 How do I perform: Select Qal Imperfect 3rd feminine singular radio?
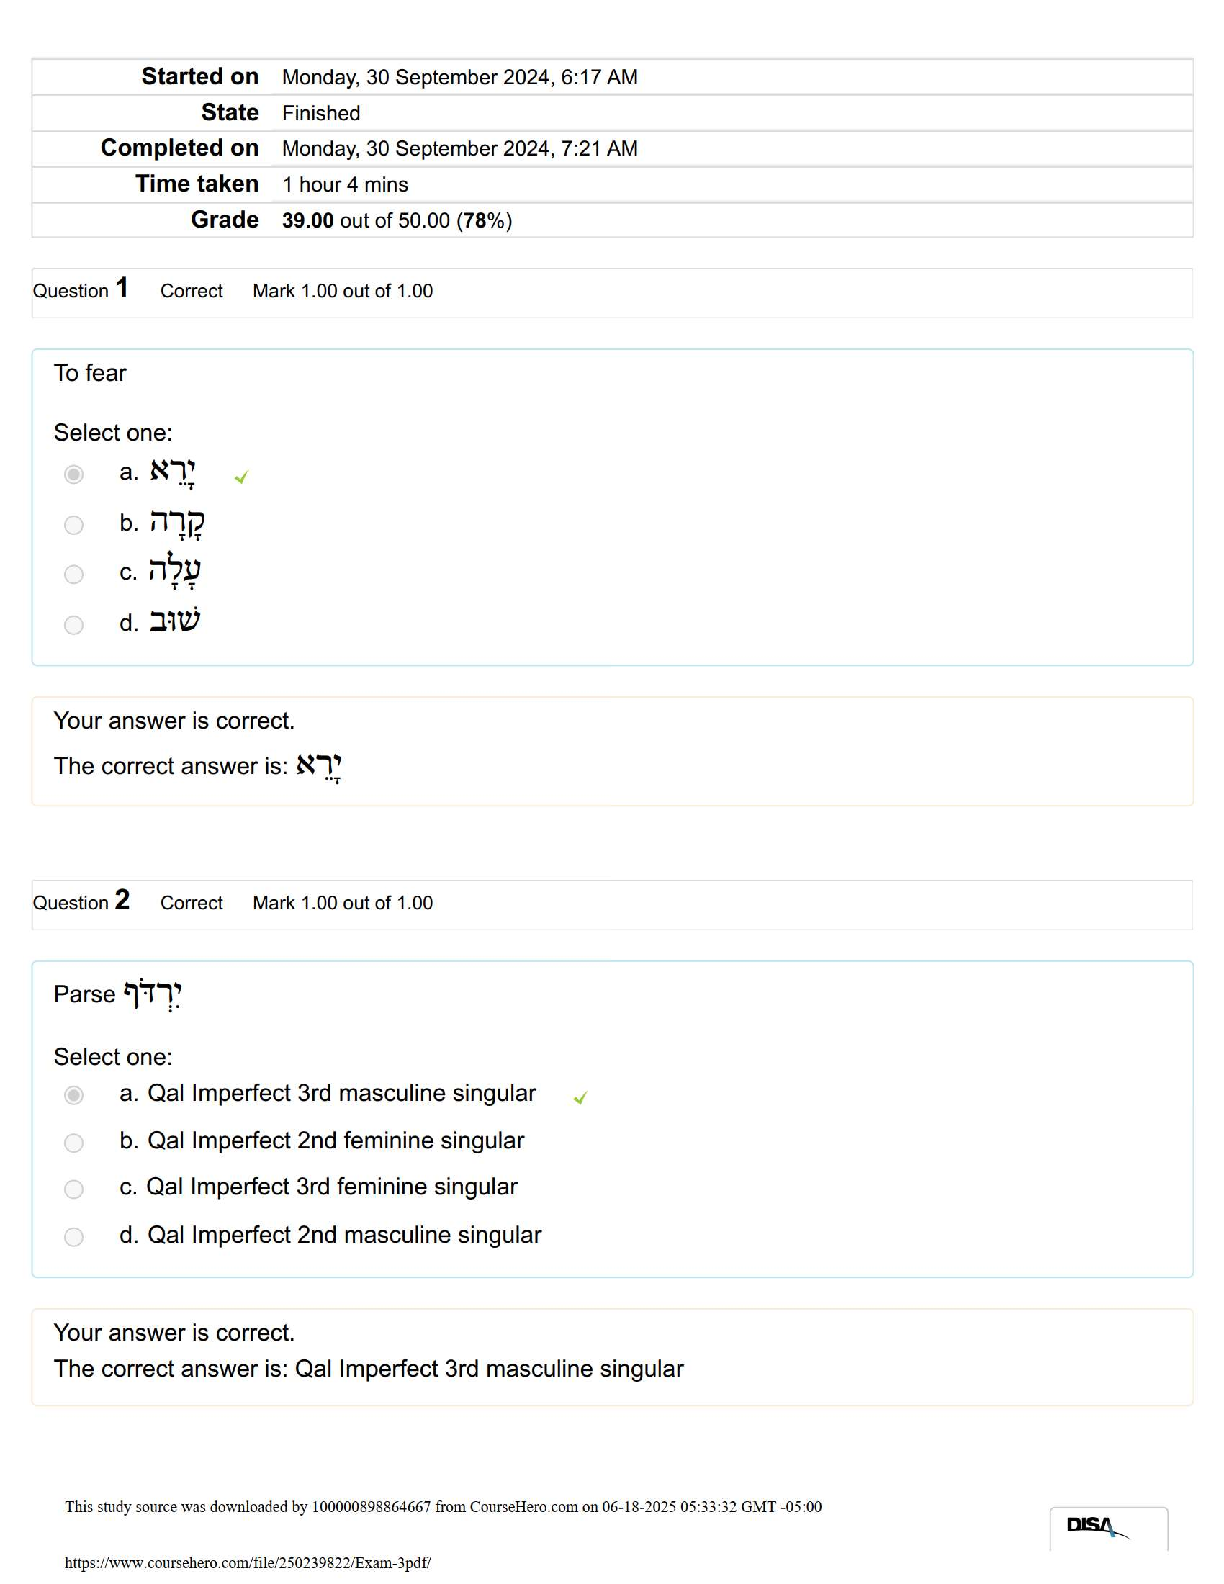click(x=74, y=1189)
